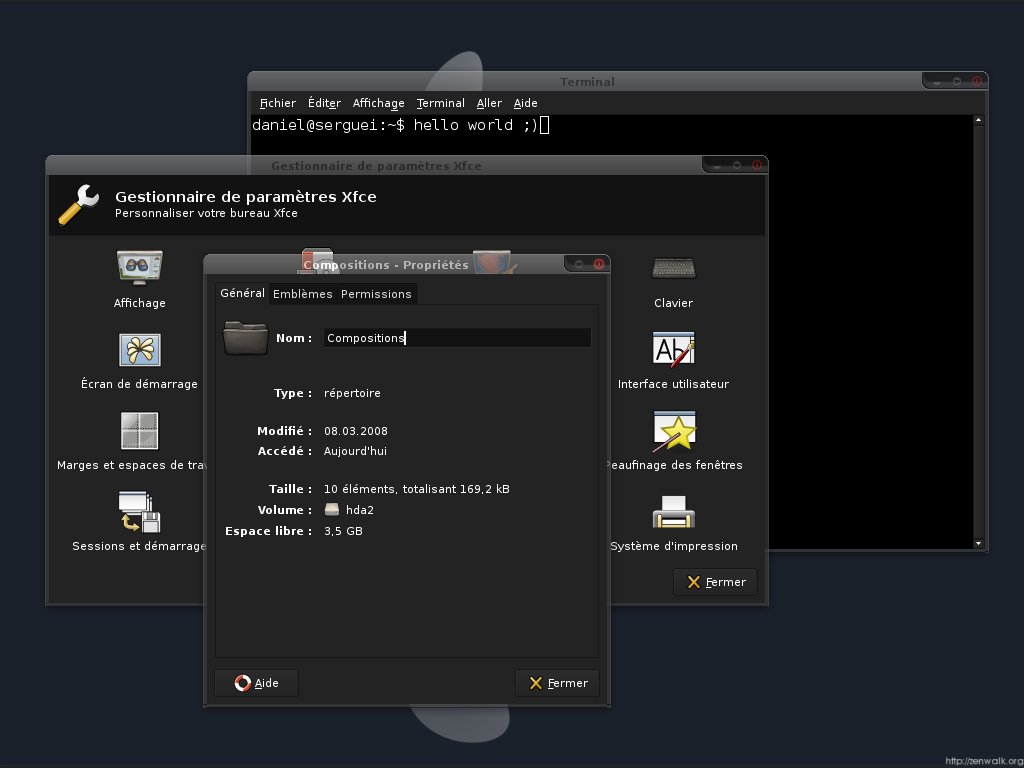
Task: Open Marges et espaces de travail icon
Action: coord(139,431)
